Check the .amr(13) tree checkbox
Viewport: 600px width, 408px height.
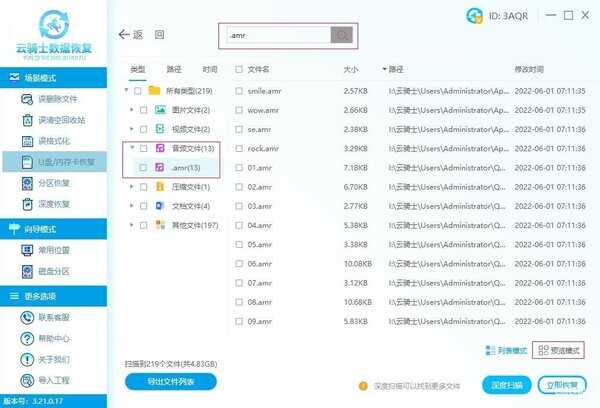point(143,168)
